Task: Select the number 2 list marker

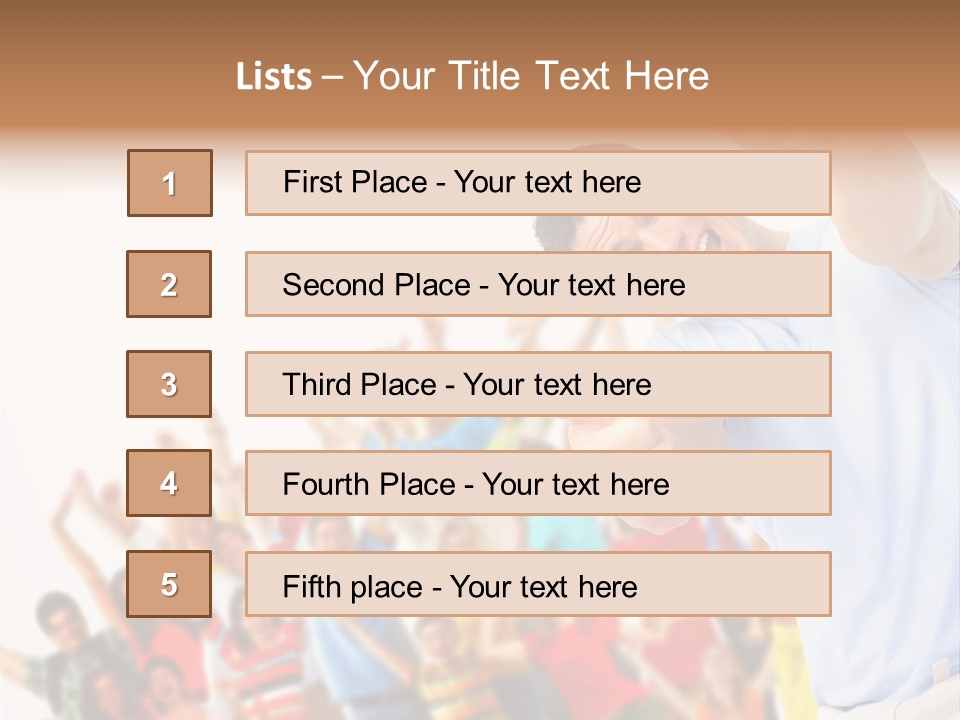Action: (169, 284)
